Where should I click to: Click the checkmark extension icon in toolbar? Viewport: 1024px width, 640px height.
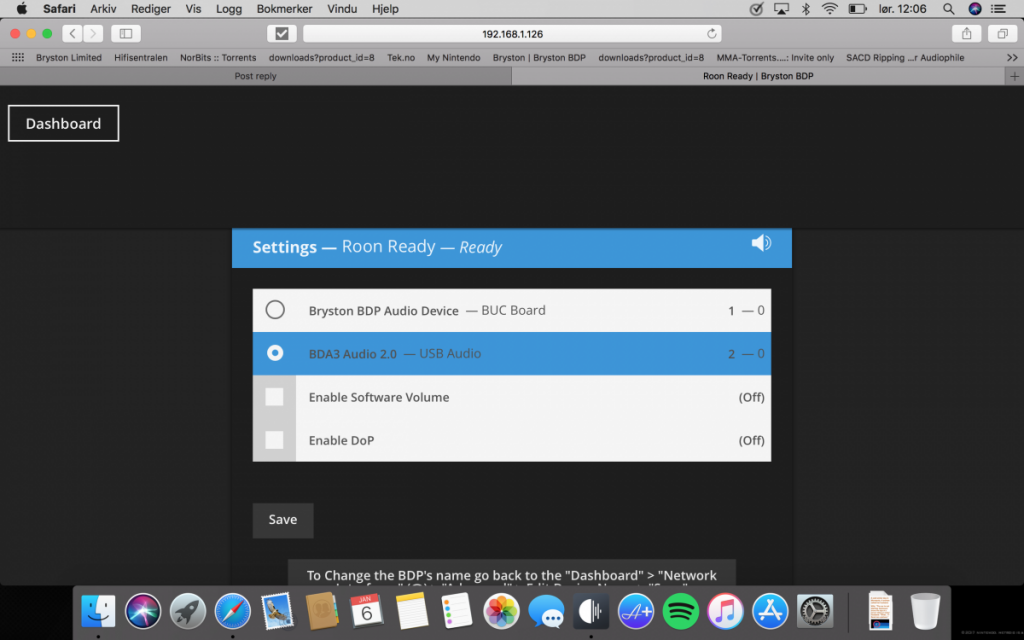tap(281, 33)
